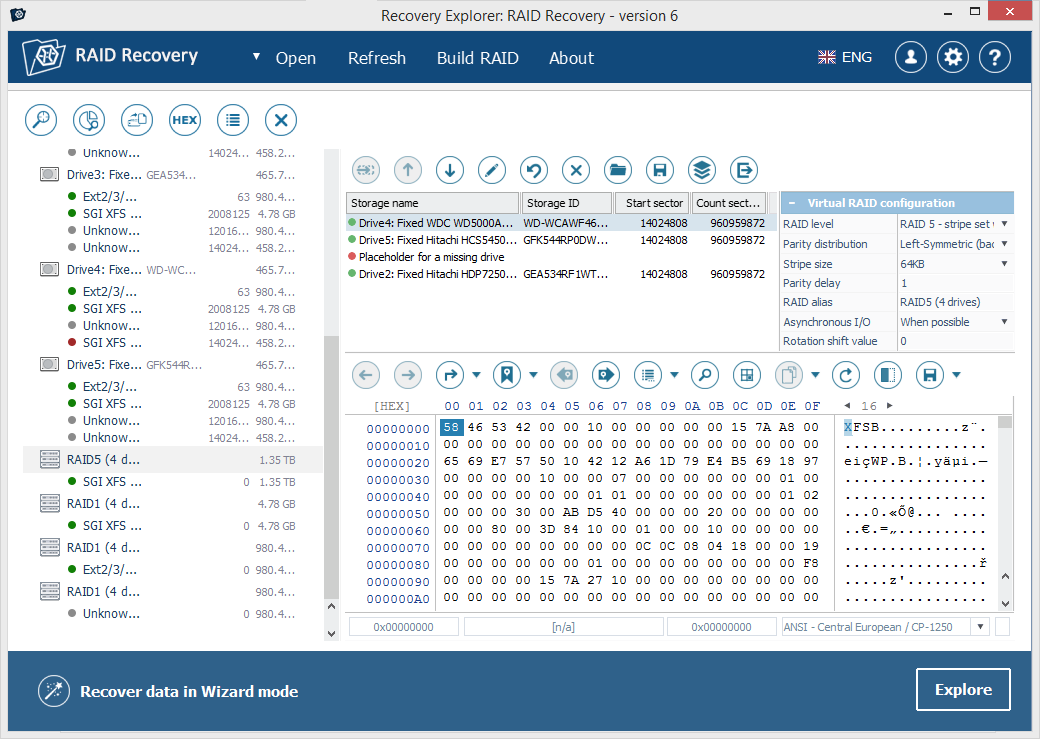1040x739 pixels.
Task: Collapse the Virtual RAID configuration panel
Action: pyautogui.click(x=792, y=203)
